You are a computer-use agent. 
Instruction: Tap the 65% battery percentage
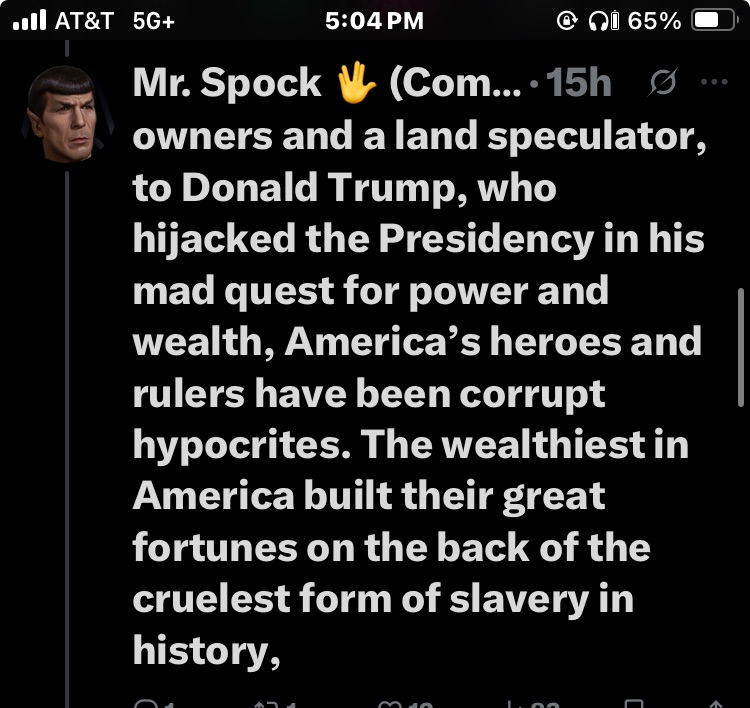655,20
